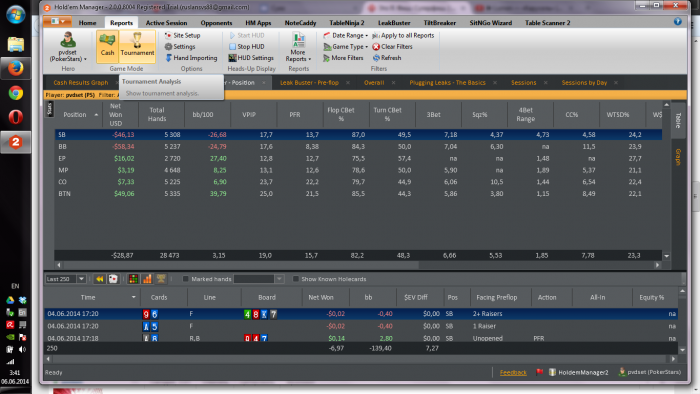Open Firefox from the taskbar
This screenshot has height=394, width=700.
pyautogui.click(x=16, y=68)
